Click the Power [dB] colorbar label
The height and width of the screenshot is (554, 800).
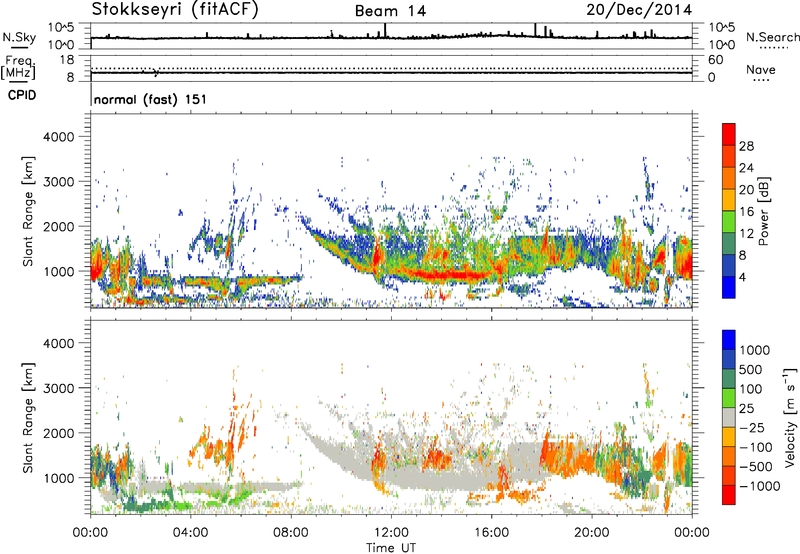(764, 211)
